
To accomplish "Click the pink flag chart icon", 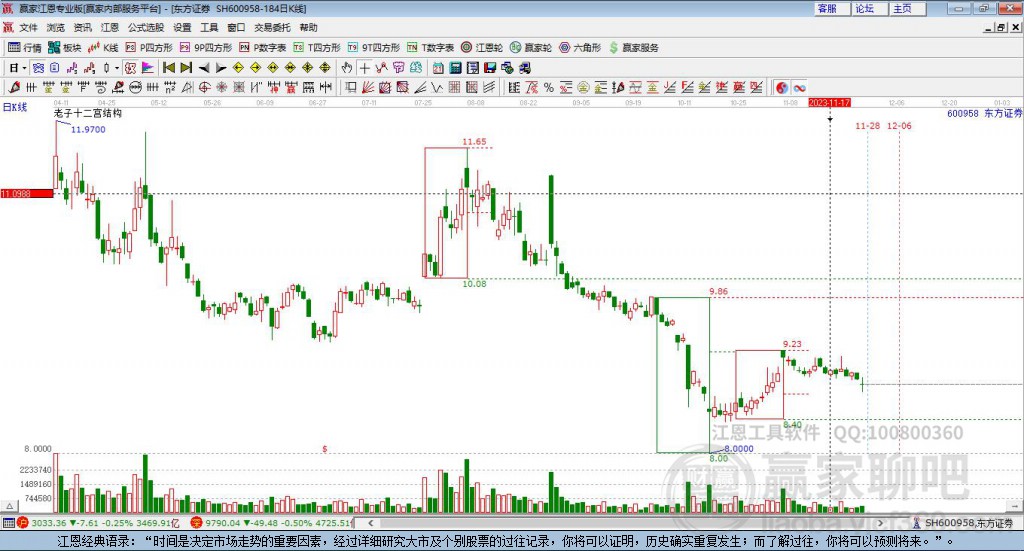I will click(x=148, y=68).
